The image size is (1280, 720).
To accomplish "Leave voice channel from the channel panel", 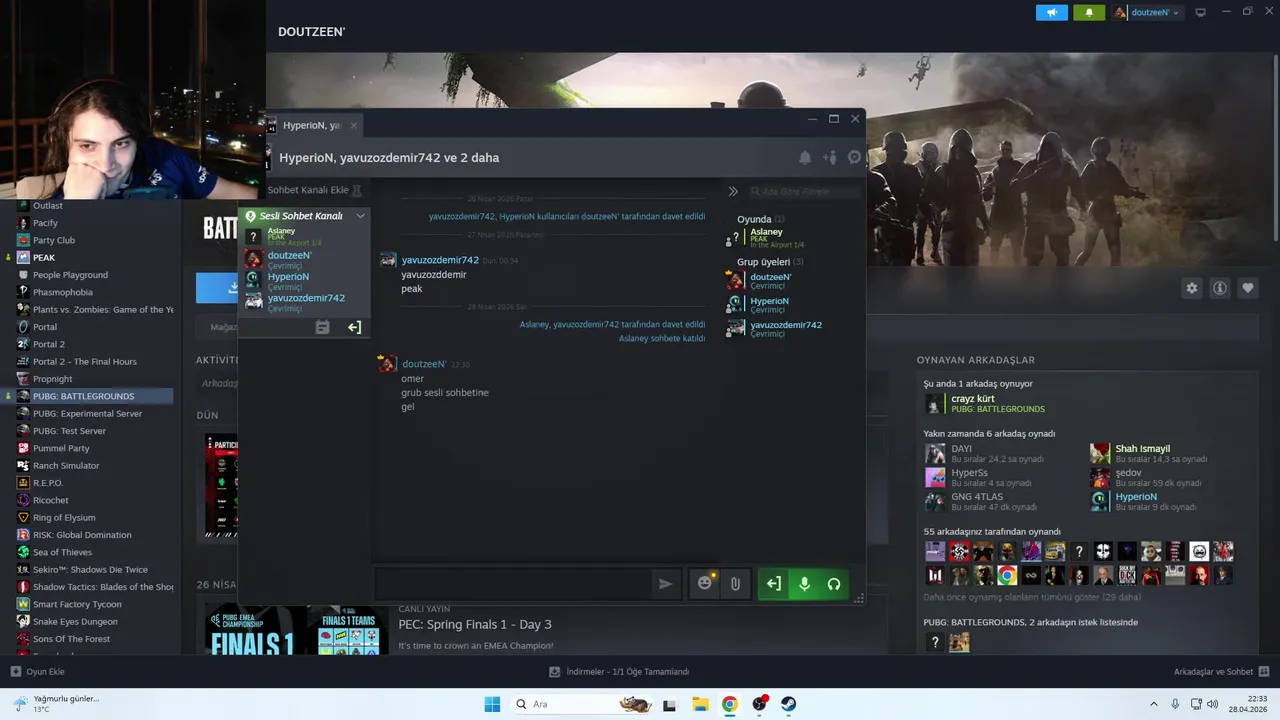I will click(354, 327).
